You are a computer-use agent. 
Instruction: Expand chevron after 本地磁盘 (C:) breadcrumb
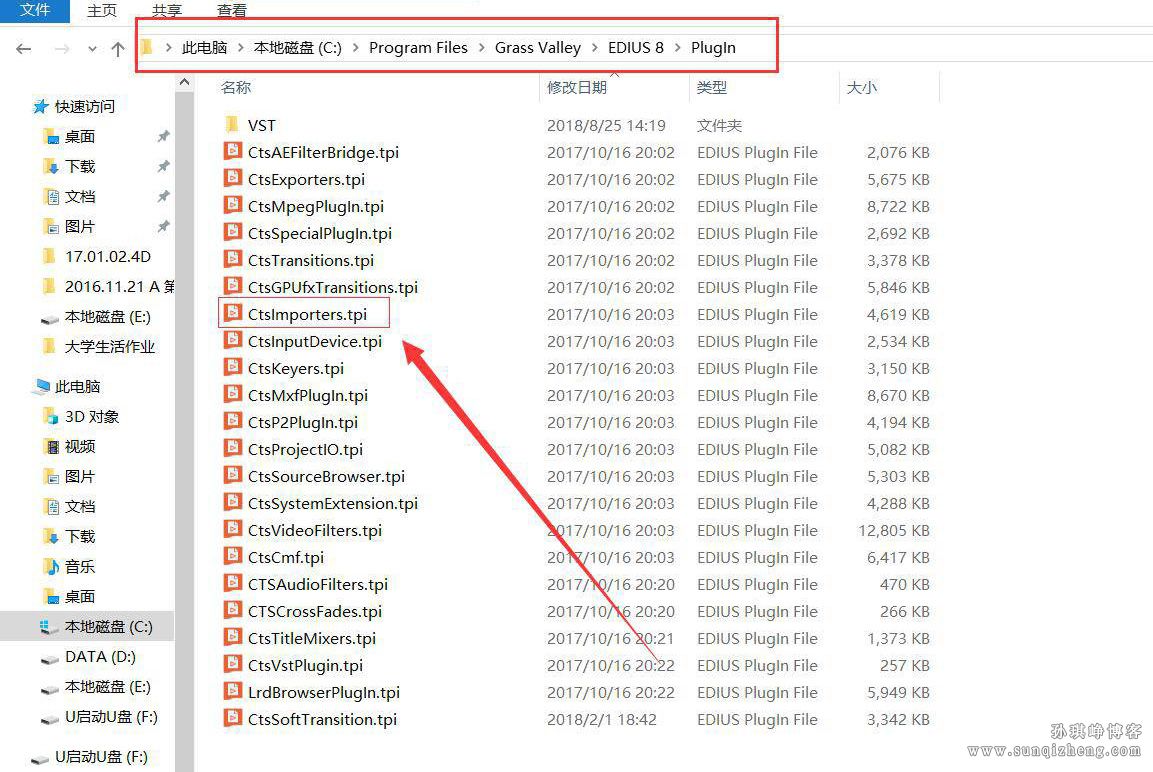point(356,48)
